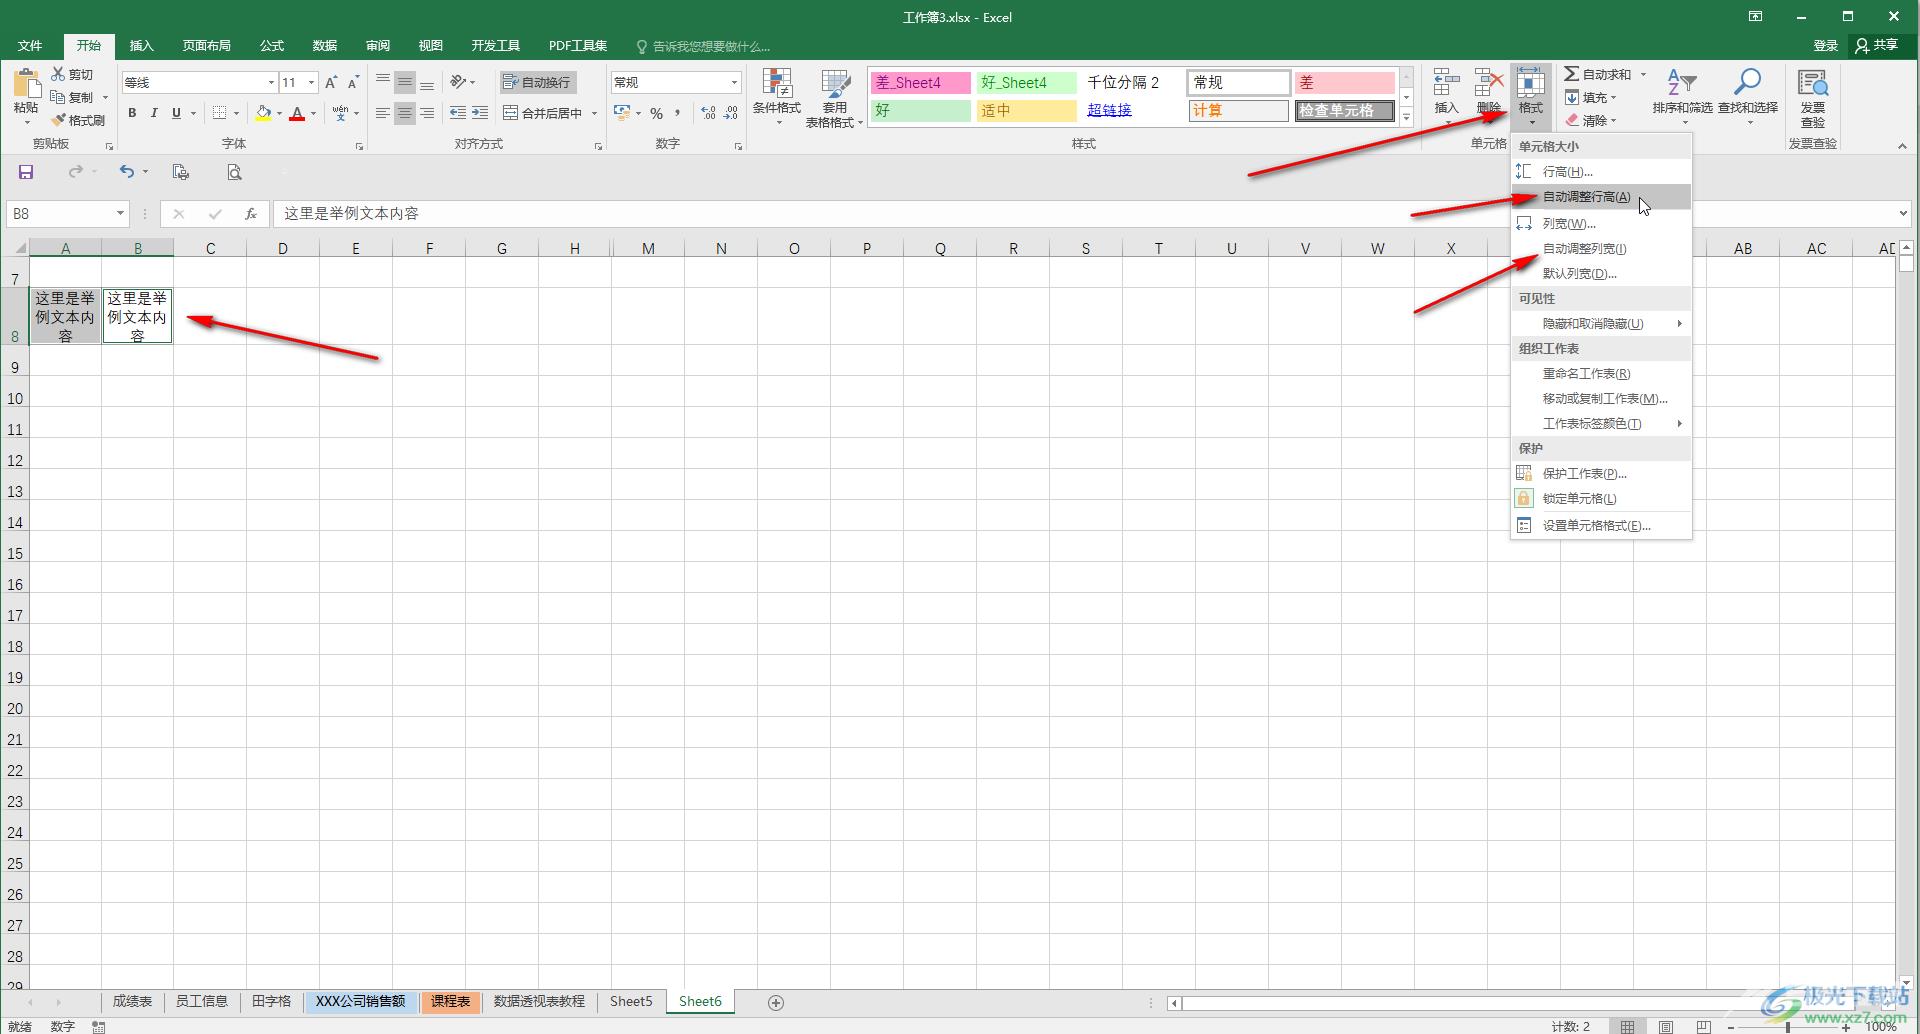The image size is (1920, 1034).
Task: Click the 共享 share button
Action: pos(1876,46)
